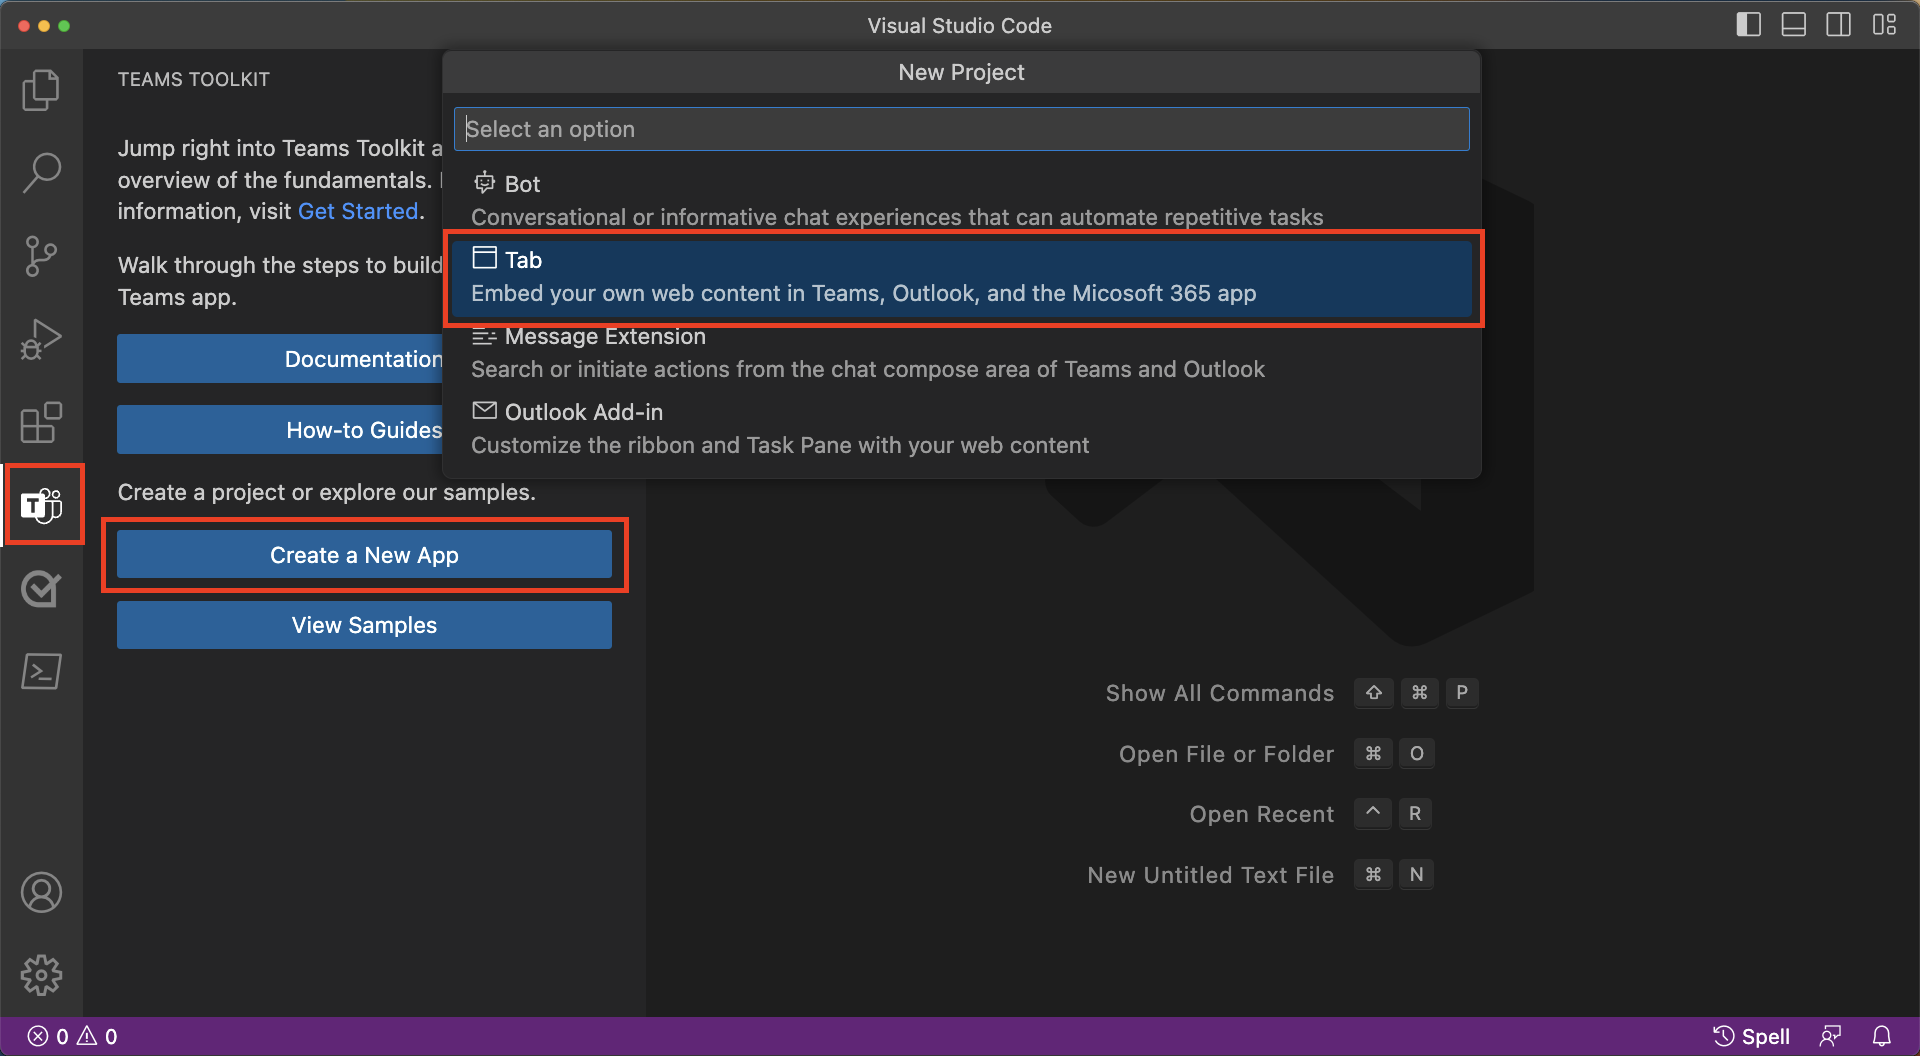Open the Testing checkmark view icon

coord(41,588)
